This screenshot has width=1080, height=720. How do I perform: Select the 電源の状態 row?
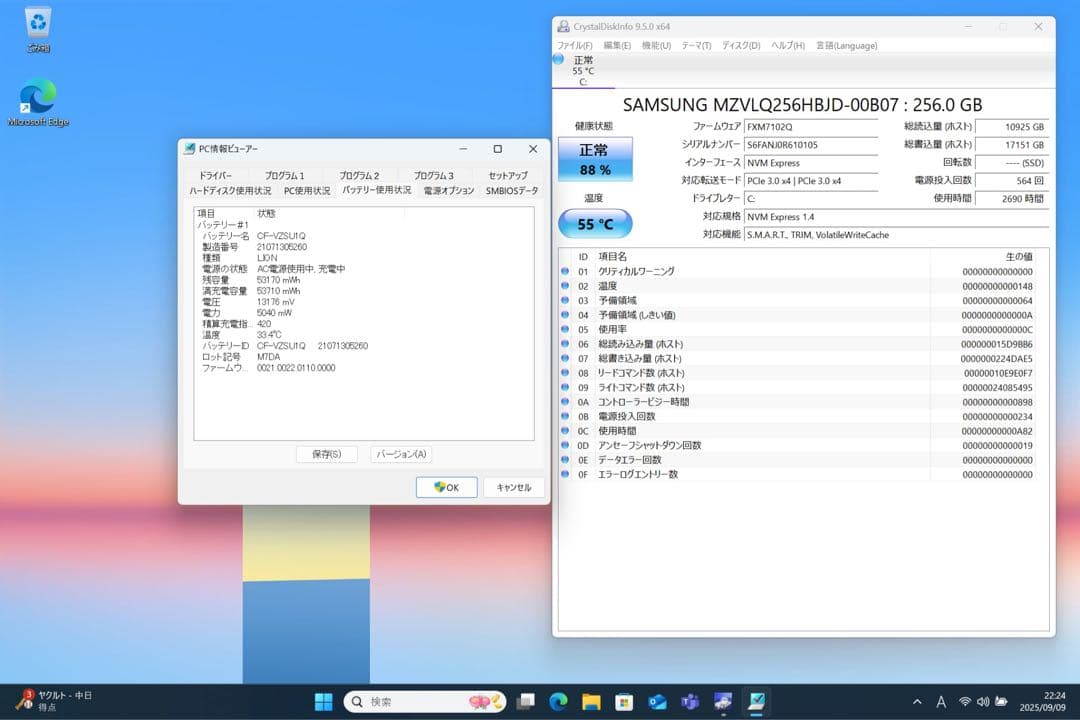(x=364, y=269)
